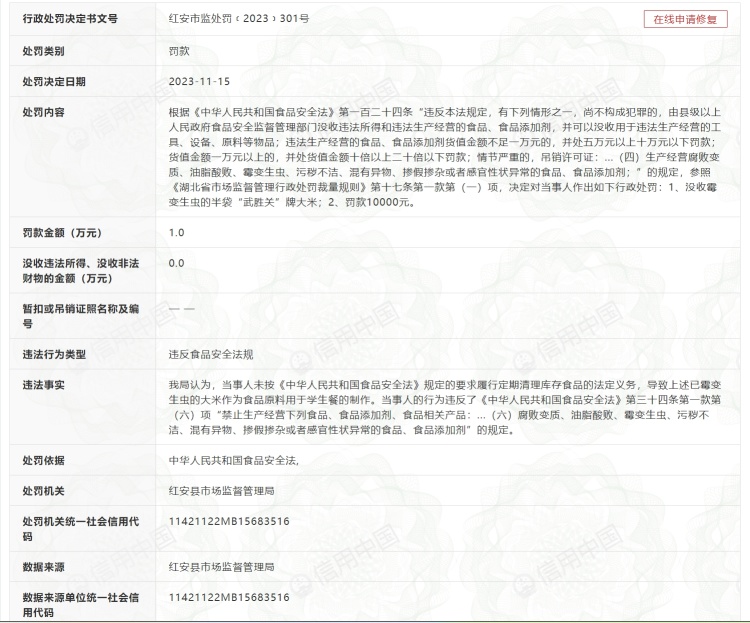Click the decision number 红安市监处罚〔2023〕301号
This screenshot has height=623, width=750.
(x=239, y=19)
